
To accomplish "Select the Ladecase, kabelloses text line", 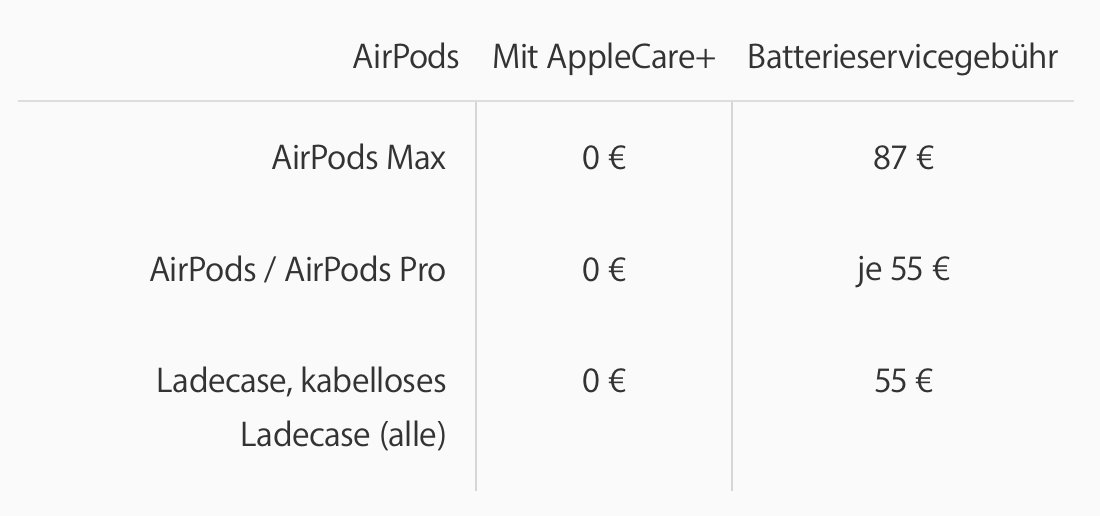I will [301, 381].
